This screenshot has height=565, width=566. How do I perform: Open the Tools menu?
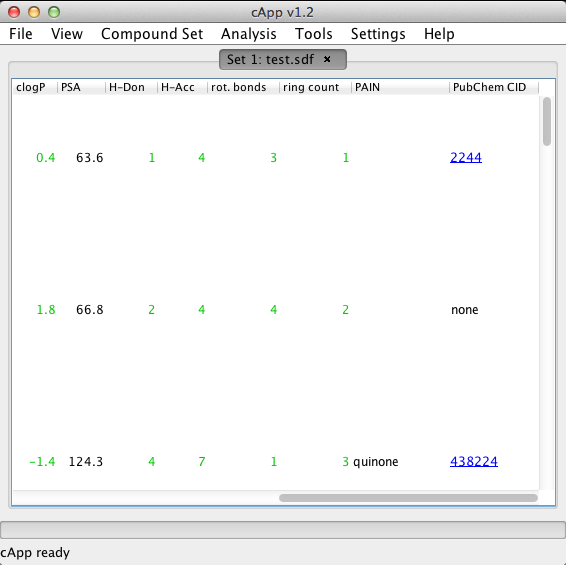(314, 34)
